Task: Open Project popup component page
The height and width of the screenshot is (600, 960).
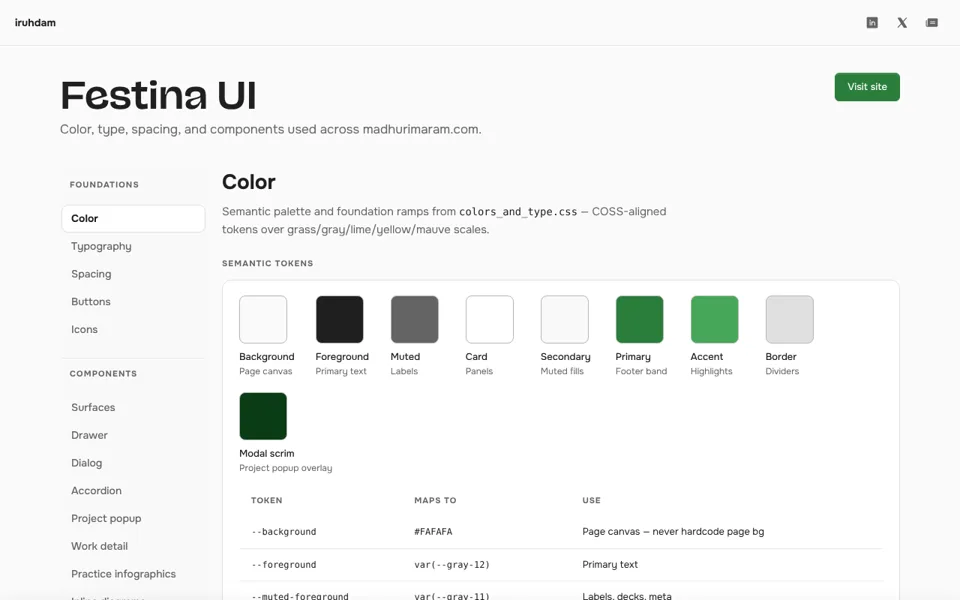Action: click(106, 519)
